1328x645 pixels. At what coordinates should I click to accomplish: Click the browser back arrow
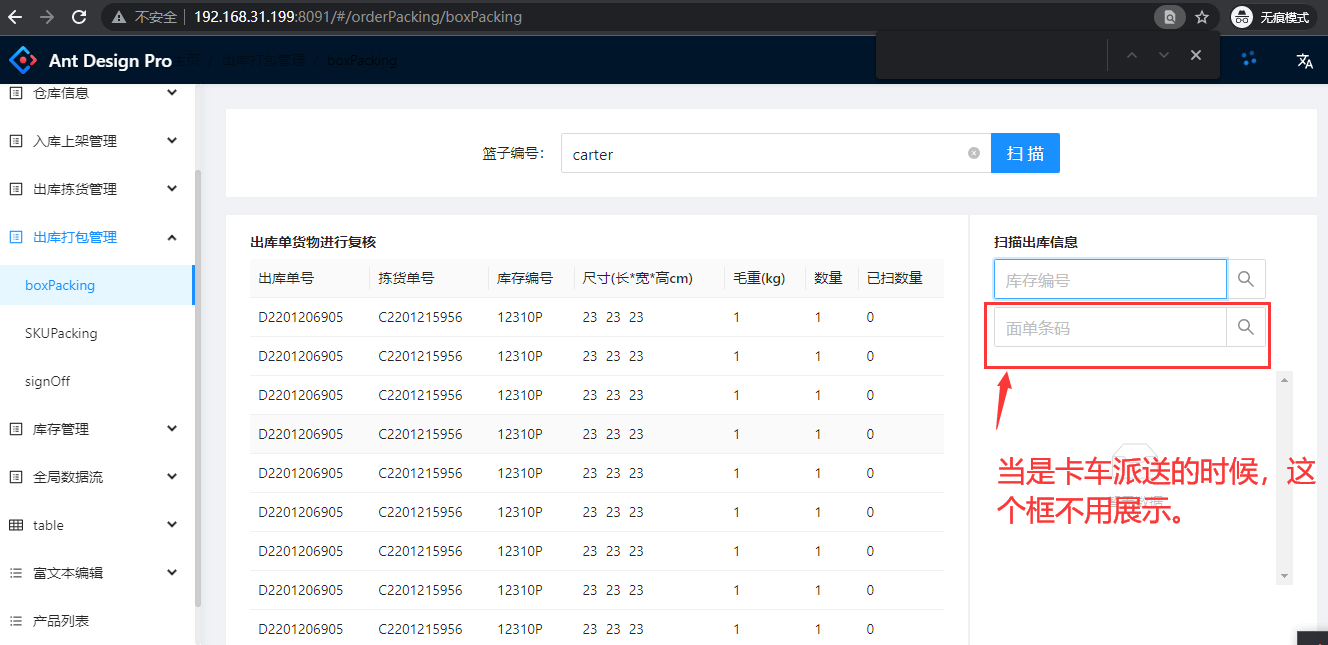(x=15, y=17)
